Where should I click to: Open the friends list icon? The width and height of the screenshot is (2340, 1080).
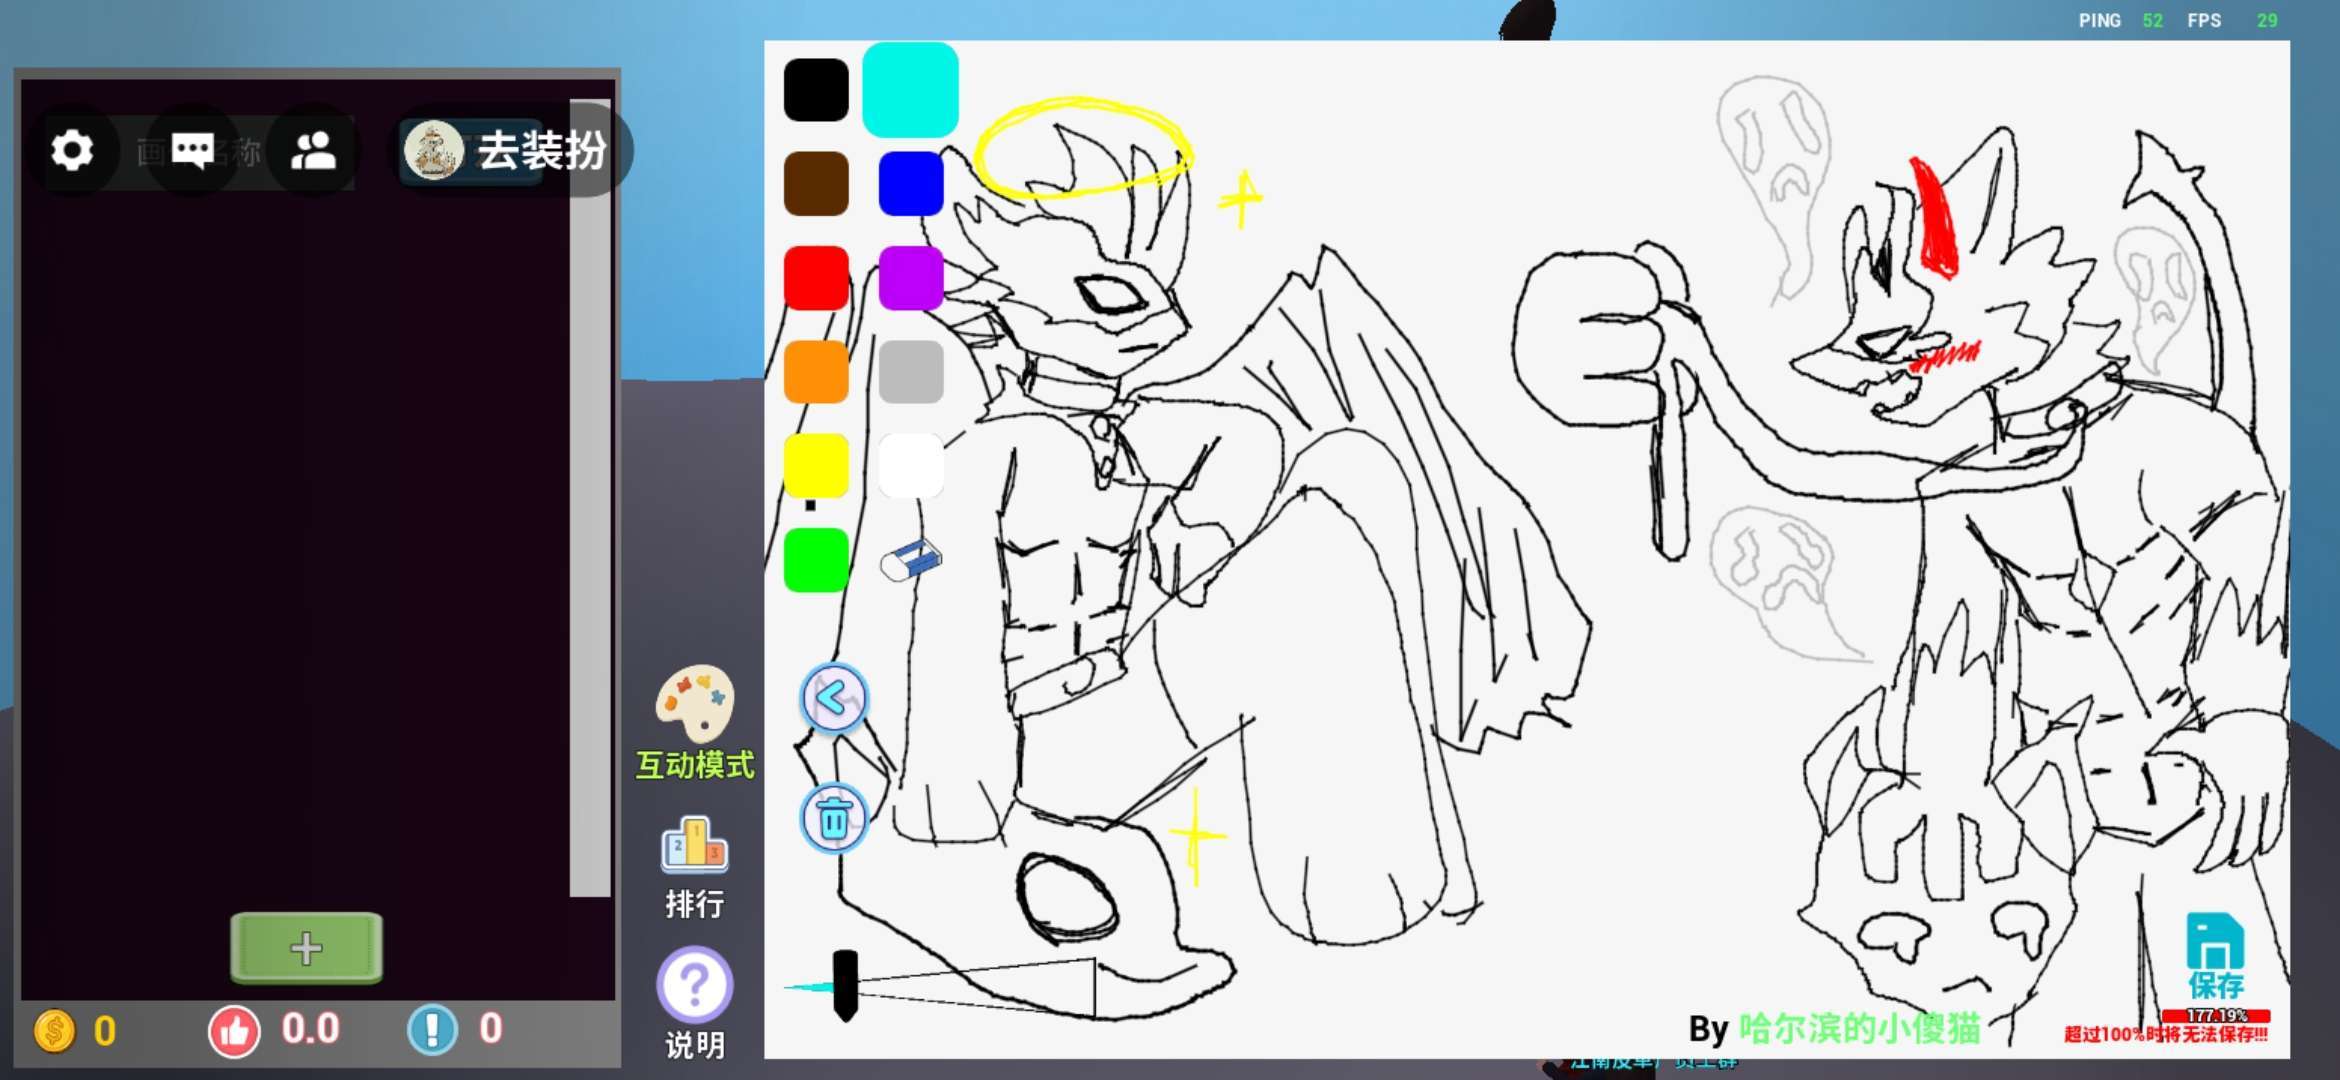pyautogui.click(x=313, y=151)
